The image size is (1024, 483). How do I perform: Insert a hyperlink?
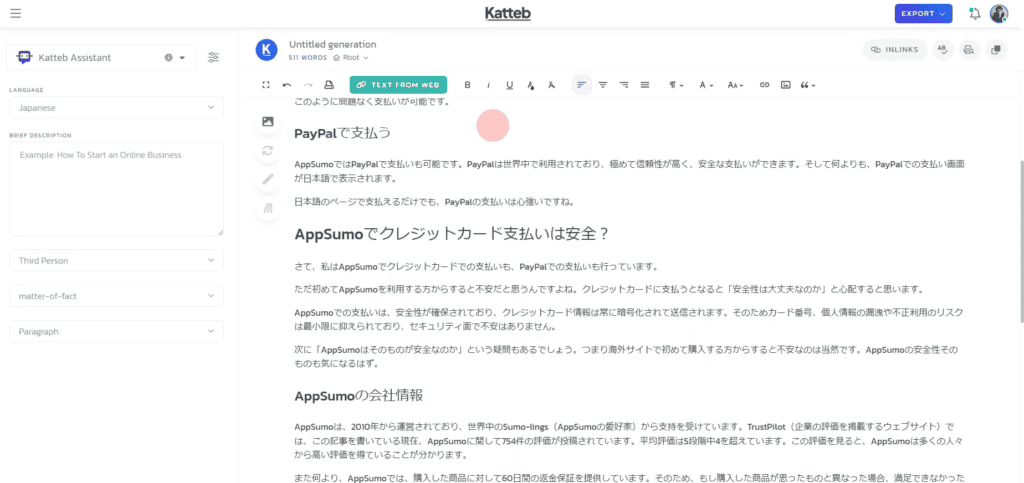point(764,85)
